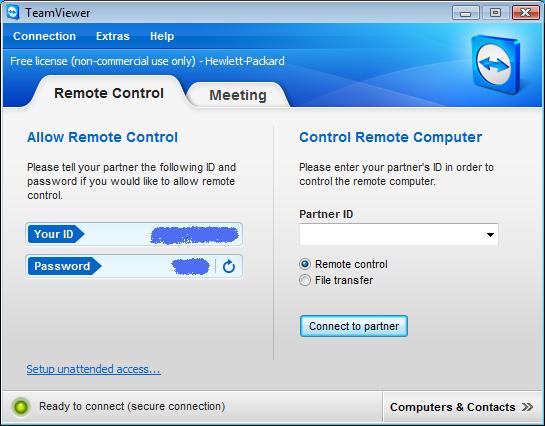Click the green connection status light

point(21,407)
